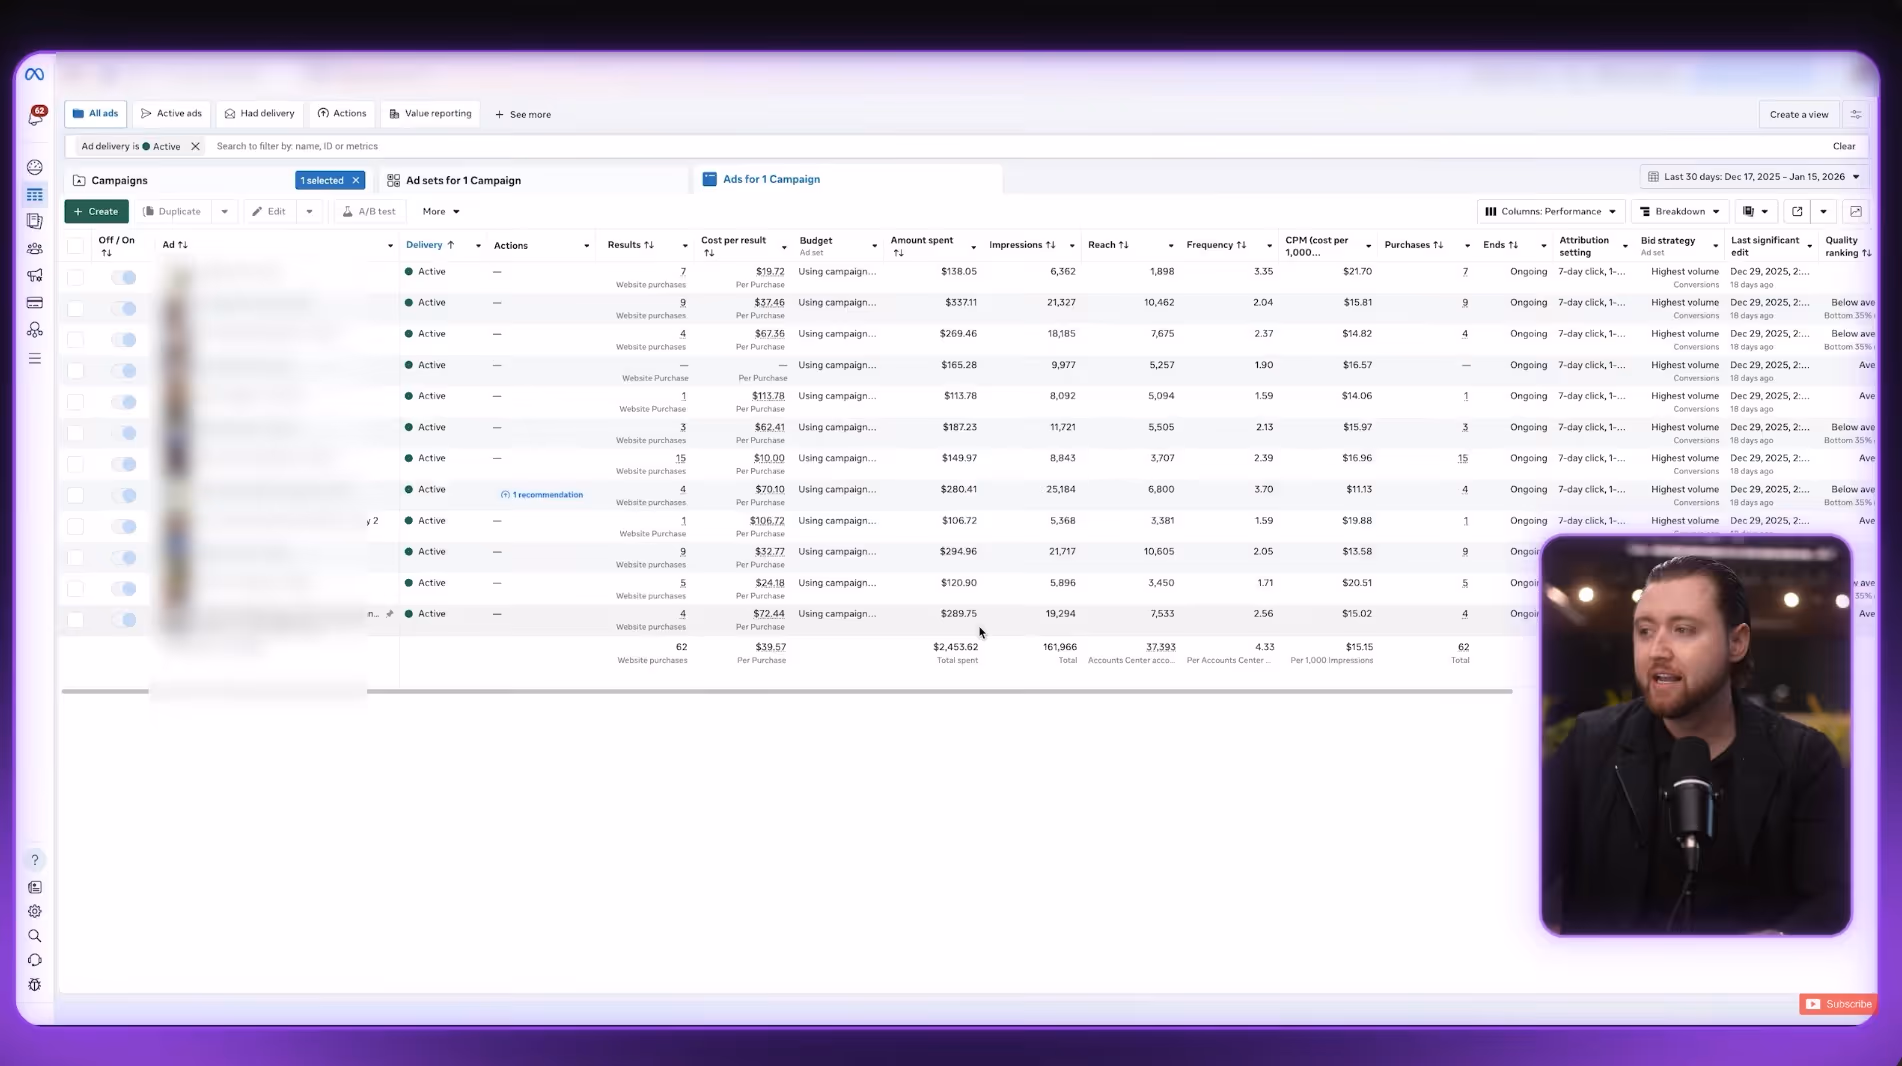Click the Meta logo
This screenshot has height=1066, width=1902.
tap(35, 74)
